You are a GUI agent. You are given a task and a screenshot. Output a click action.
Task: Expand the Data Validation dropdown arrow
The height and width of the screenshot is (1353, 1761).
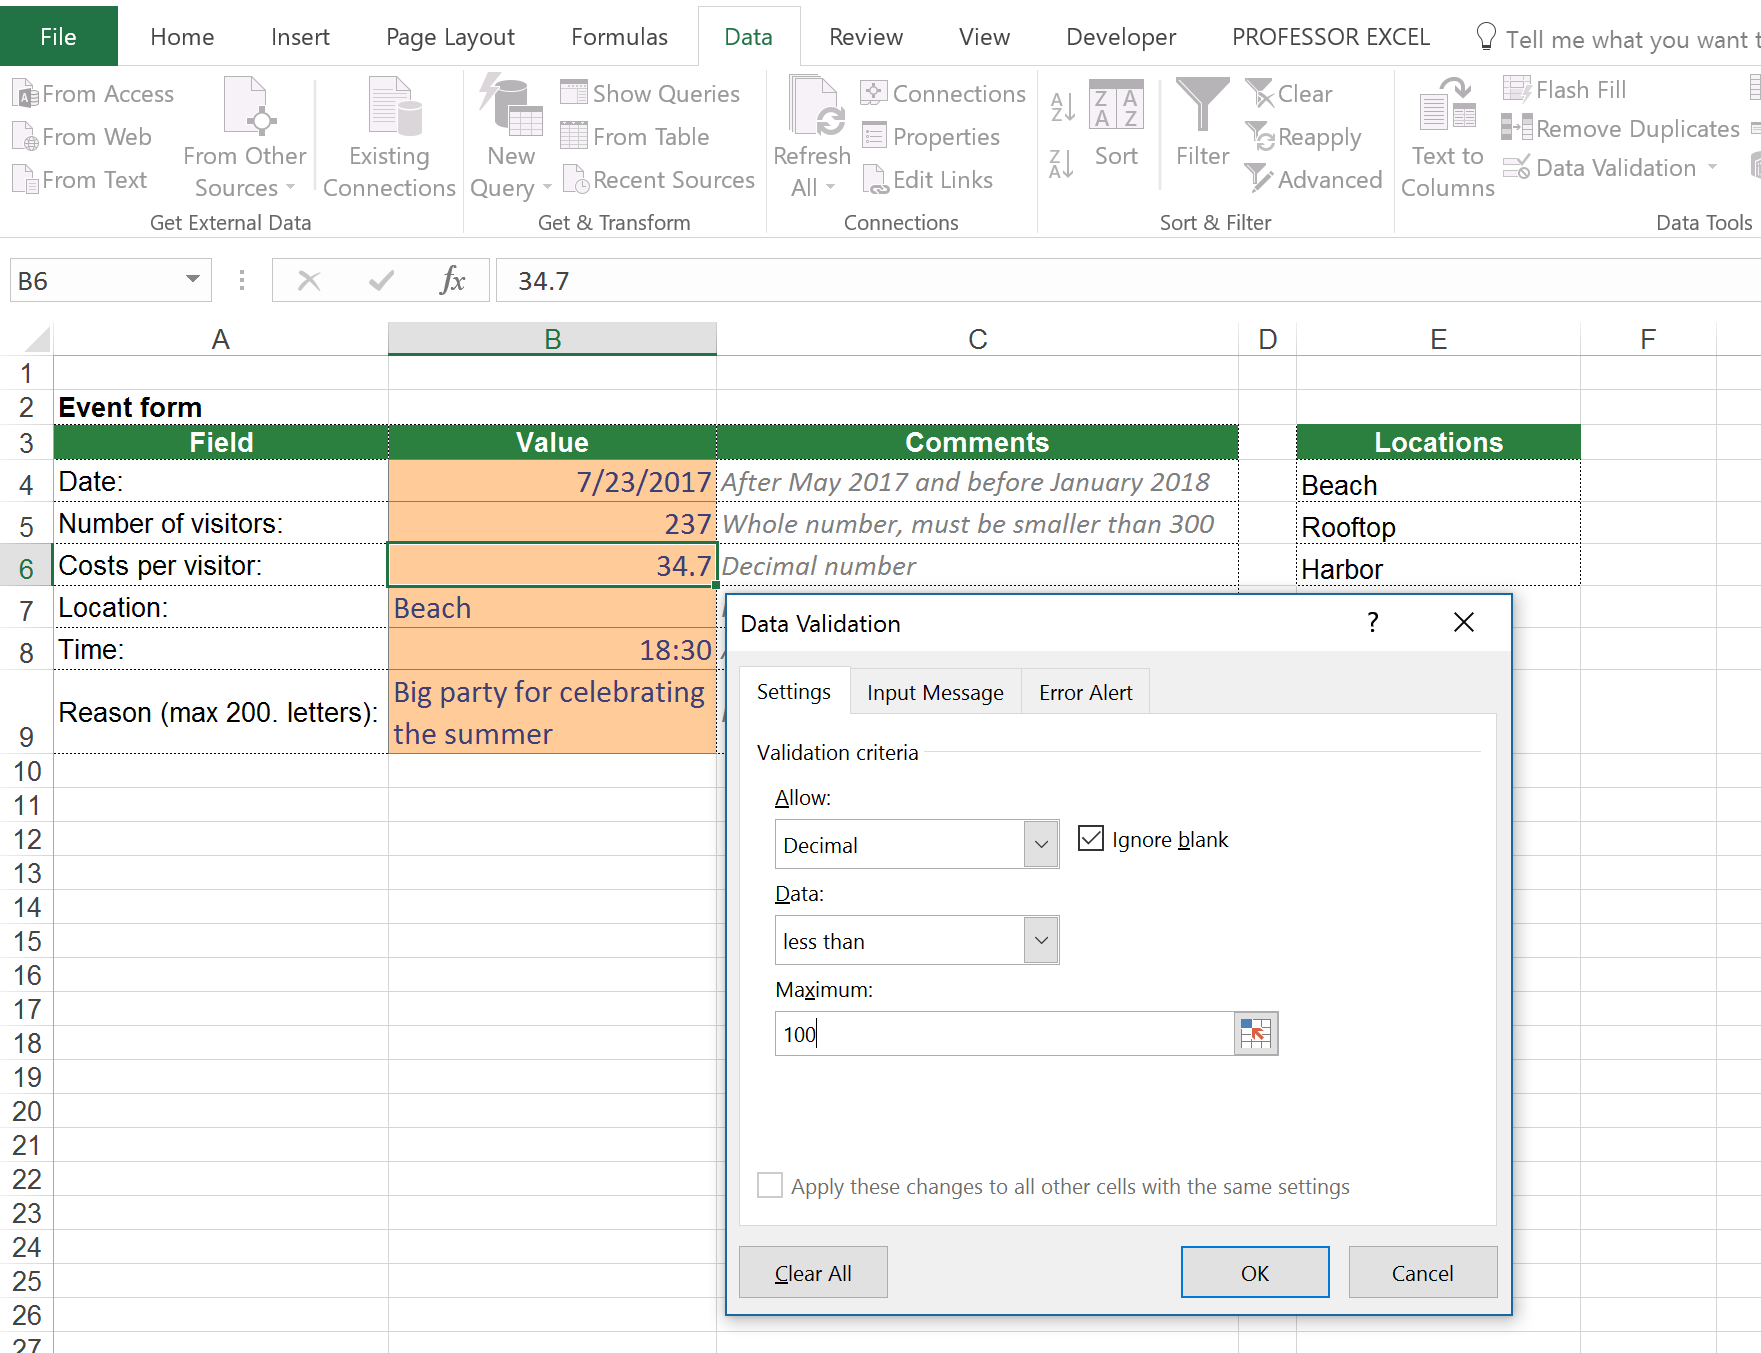point(1713,168)
